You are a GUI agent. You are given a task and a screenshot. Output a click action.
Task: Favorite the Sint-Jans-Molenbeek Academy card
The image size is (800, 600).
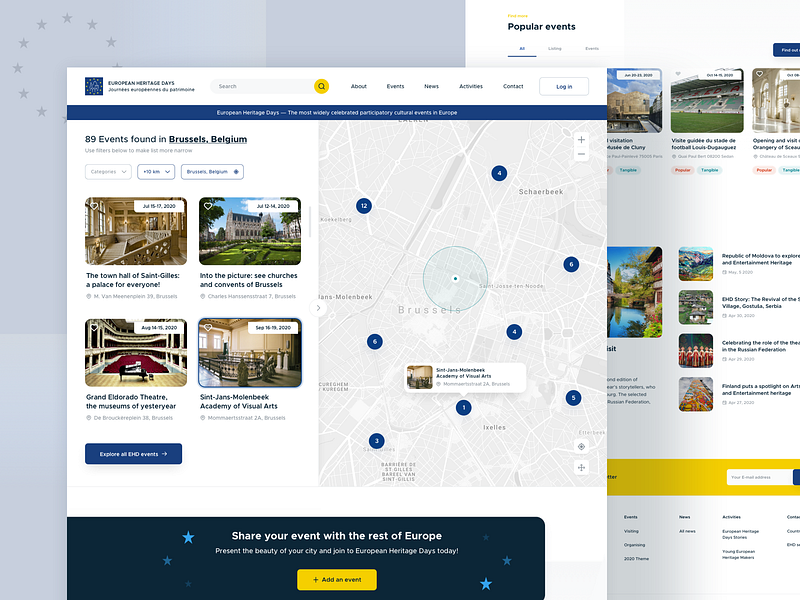click(x=208, y=328)
